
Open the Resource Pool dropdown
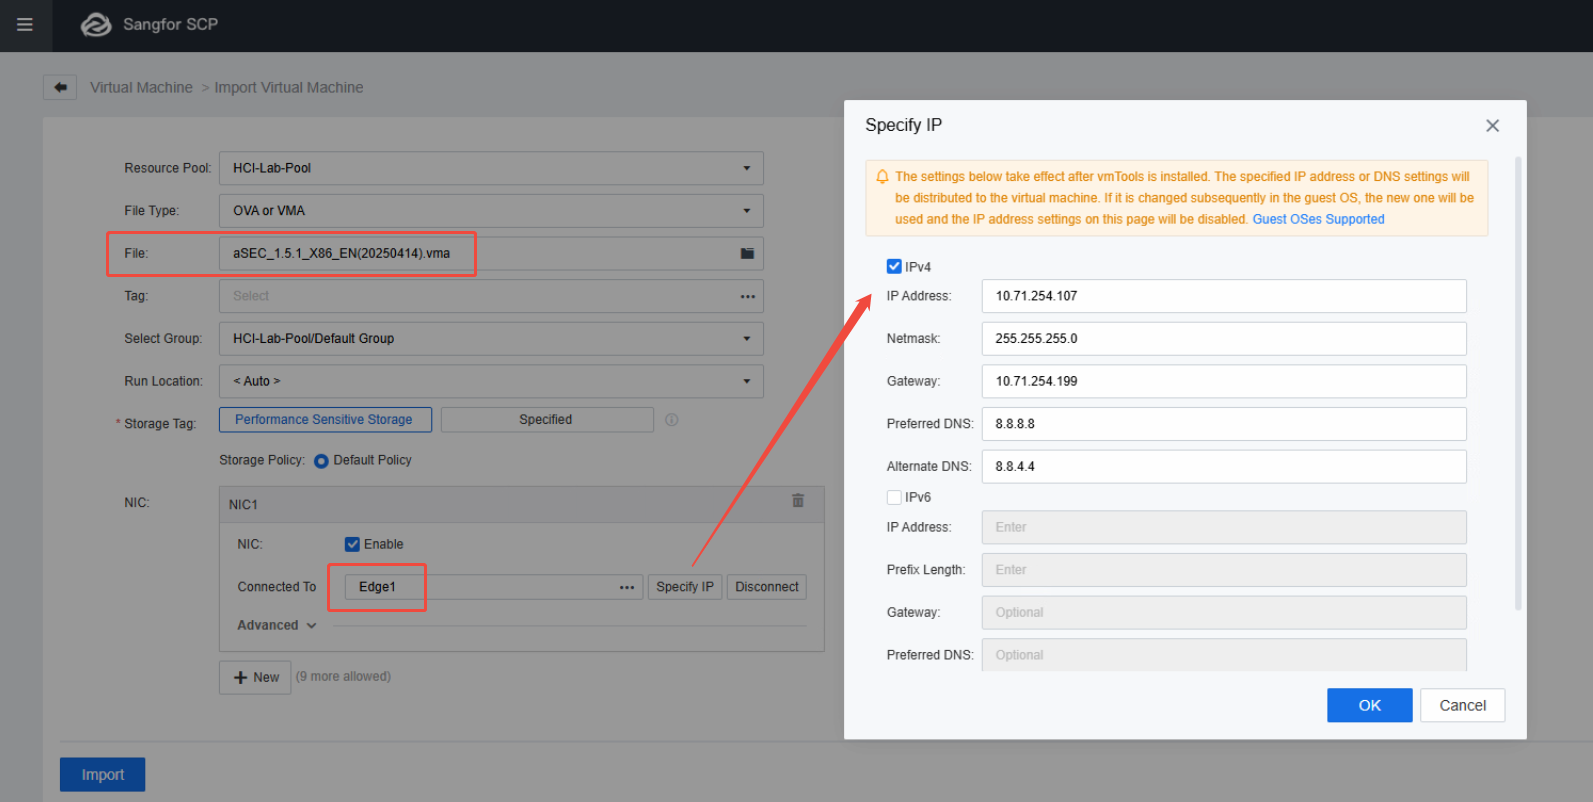click(x=491, y=168)
